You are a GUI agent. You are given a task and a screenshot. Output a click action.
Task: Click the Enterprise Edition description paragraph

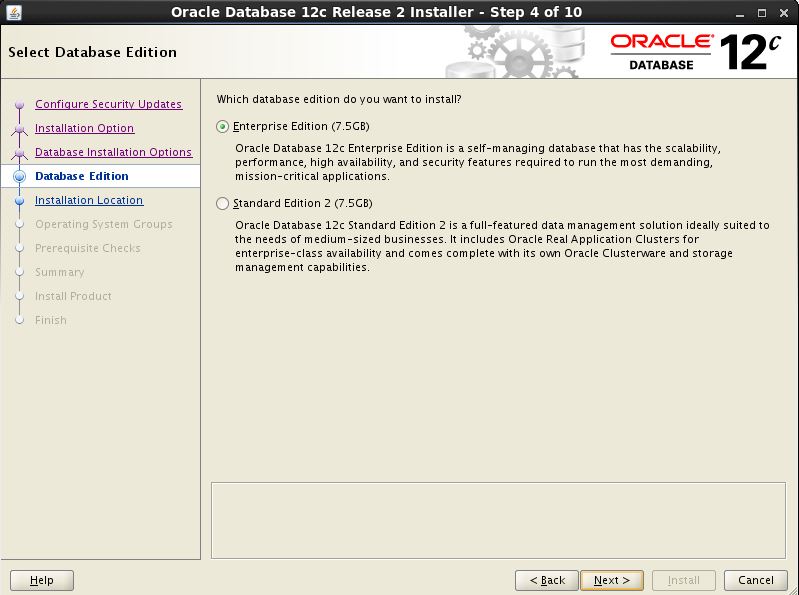click(x=477, y=163)
